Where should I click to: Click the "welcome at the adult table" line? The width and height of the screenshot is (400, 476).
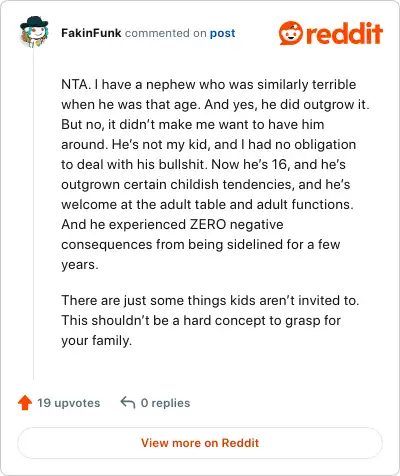tap(207, 204)
